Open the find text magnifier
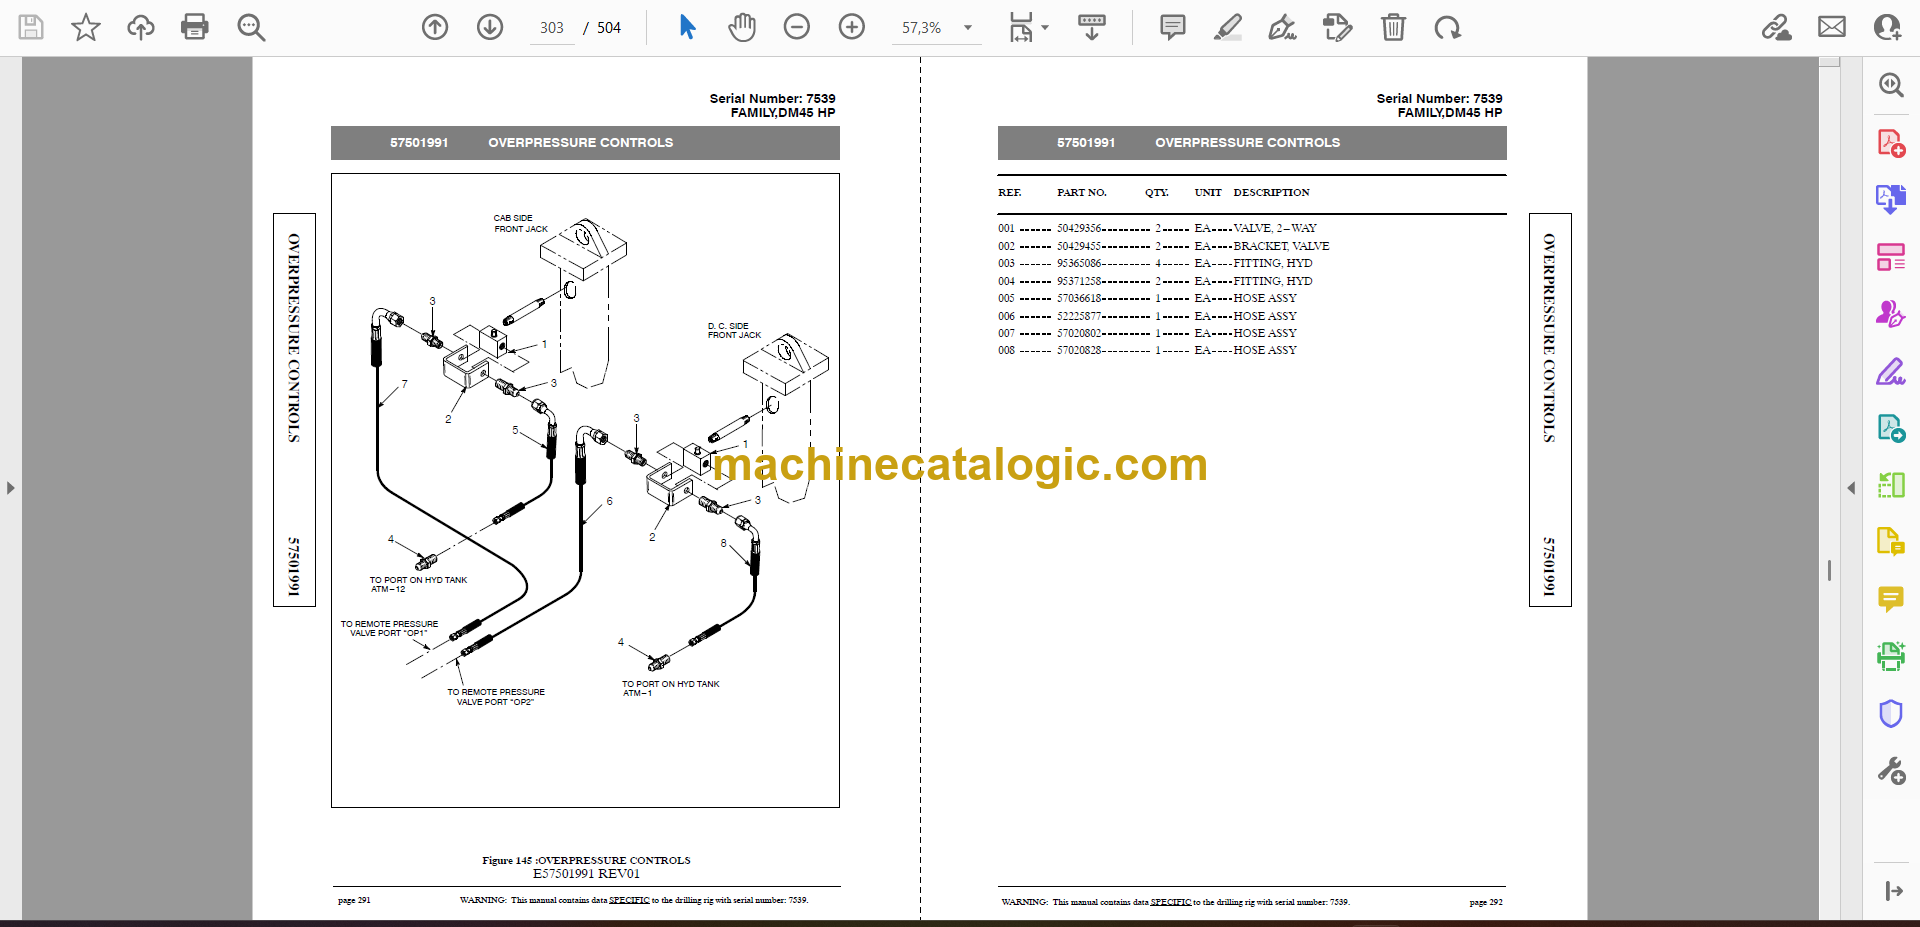This screenshot has width=1920, height=927. [251, 27]
